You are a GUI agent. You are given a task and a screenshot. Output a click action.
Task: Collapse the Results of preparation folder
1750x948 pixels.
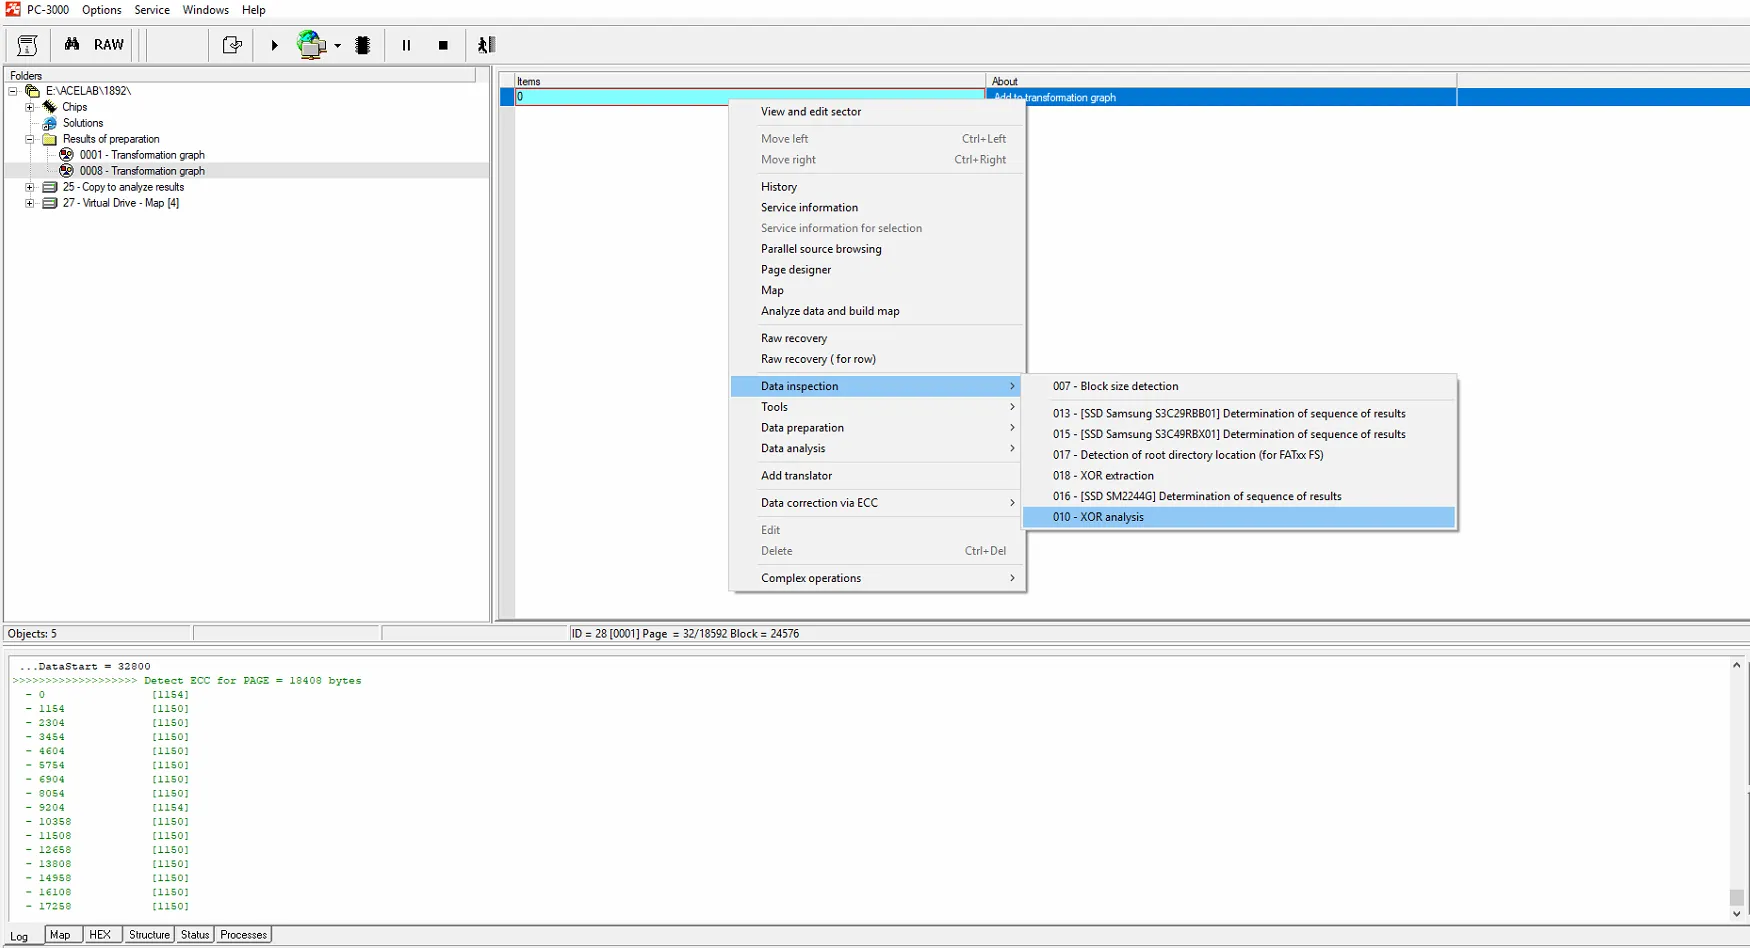[30, 139]
